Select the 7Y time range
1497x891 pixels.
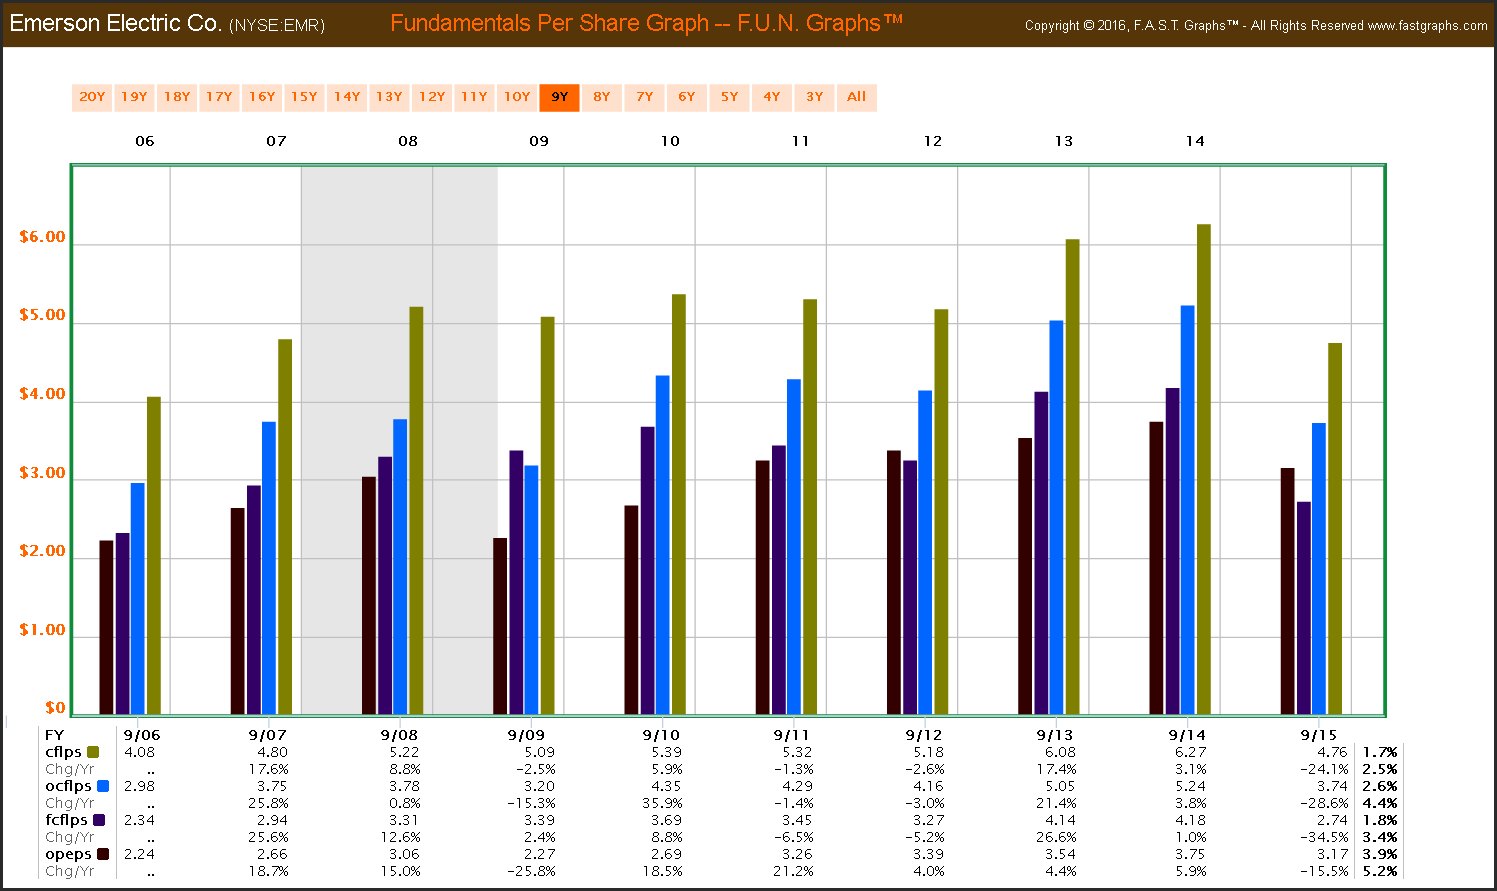644,97
